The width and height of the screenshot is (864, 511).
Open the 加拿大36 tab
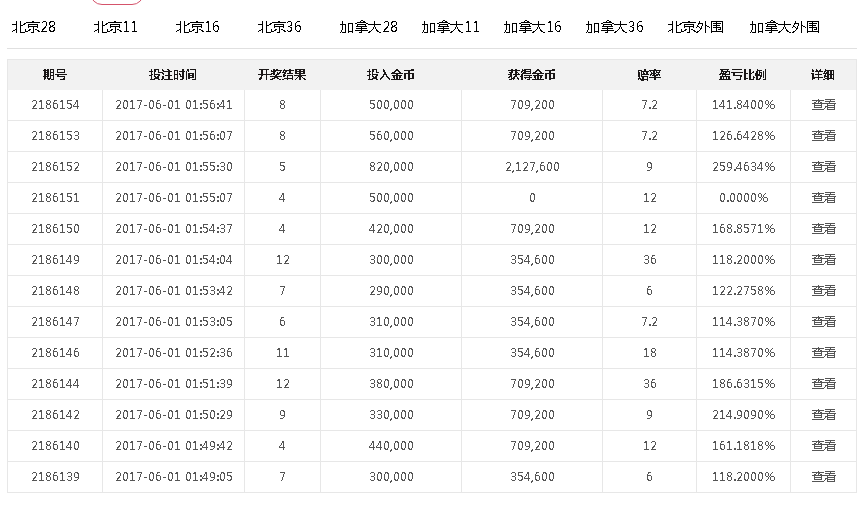click(614, 27)
